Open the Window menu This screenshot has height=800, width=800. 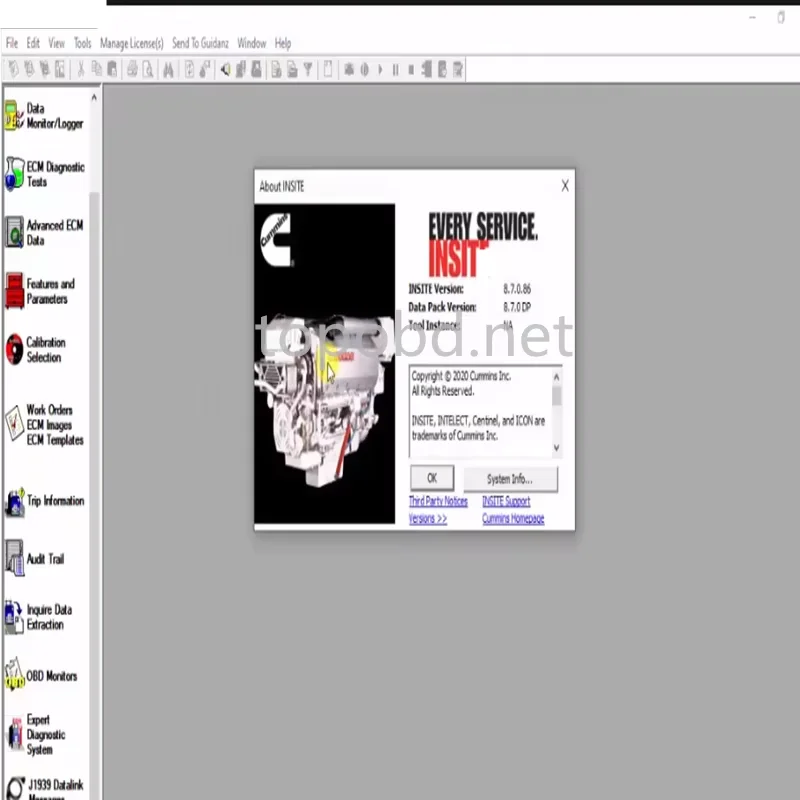point(252,43)
